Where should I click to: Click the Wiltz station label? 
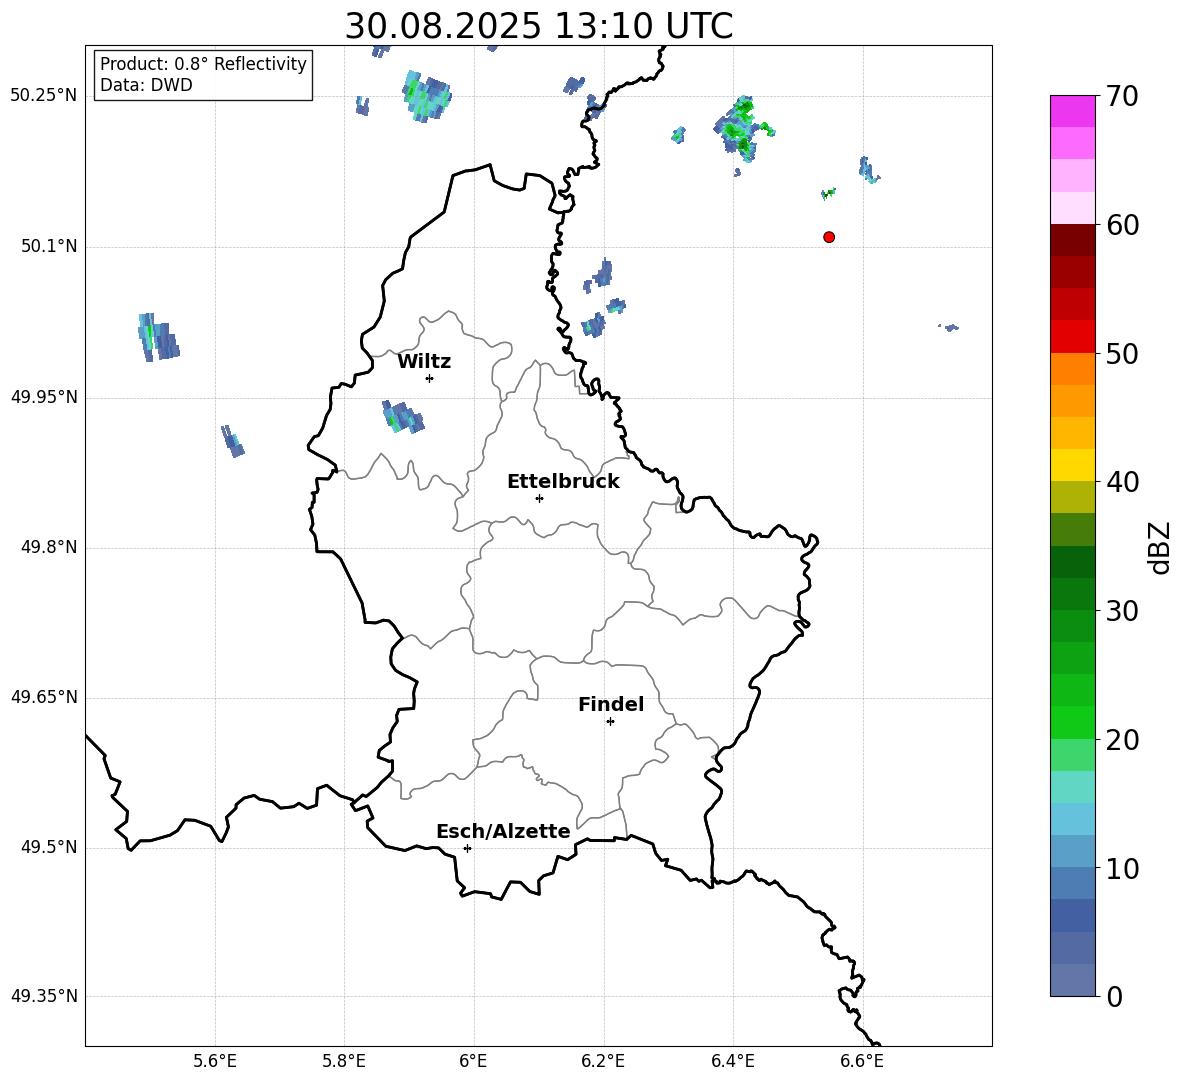[x=424, y=362]
